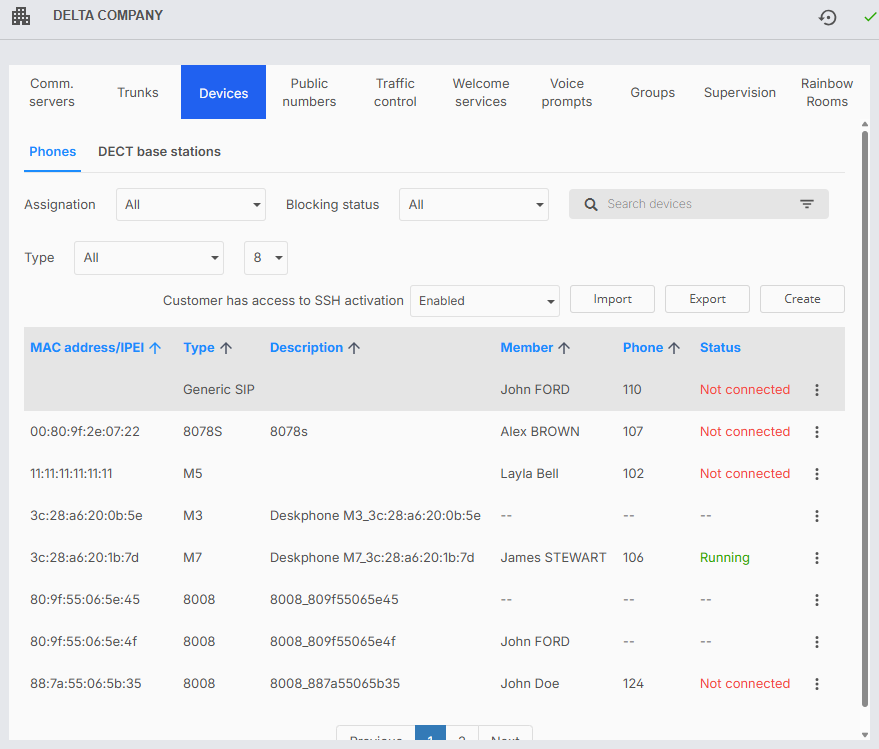
Task: Click the Delta Company building icon
Action: pos(21,17)
